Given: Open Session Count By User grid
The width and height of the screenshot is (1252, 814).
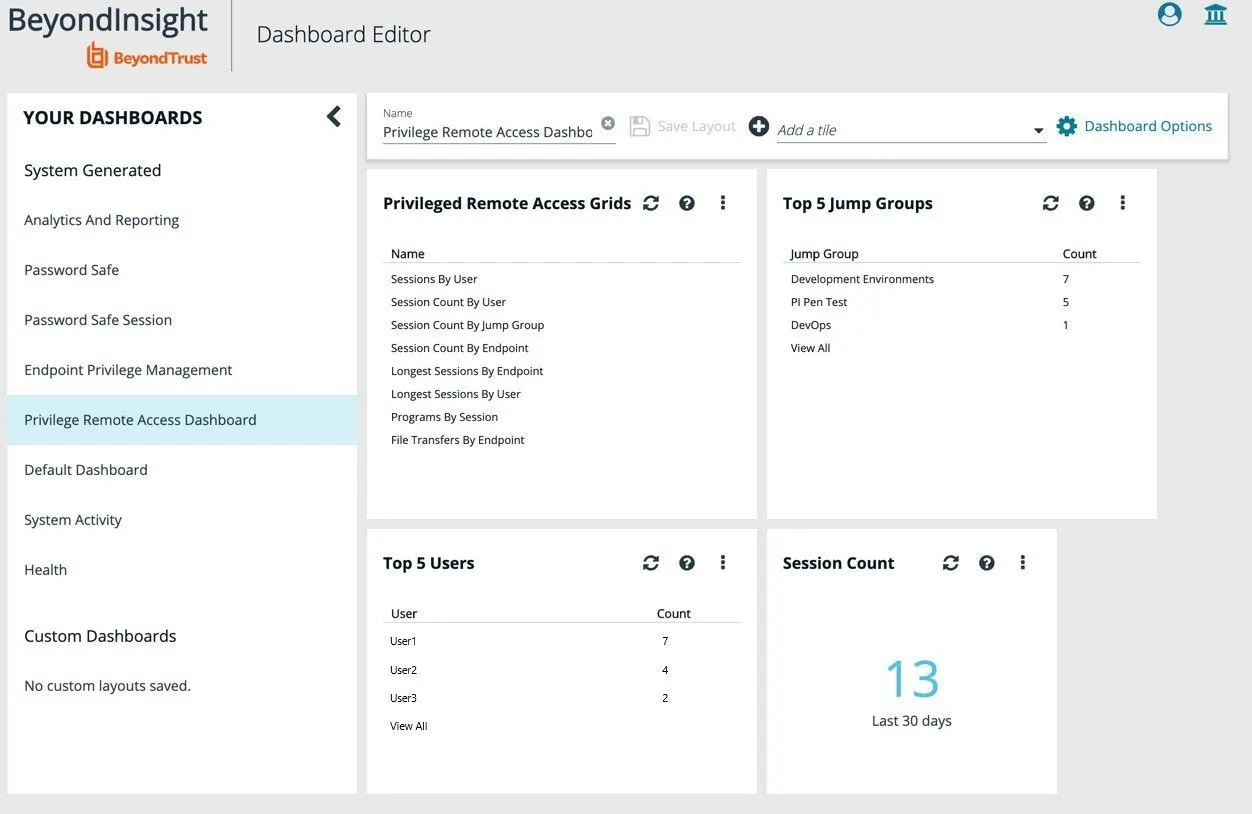Looking at the screenshot, I should [448, 302].
